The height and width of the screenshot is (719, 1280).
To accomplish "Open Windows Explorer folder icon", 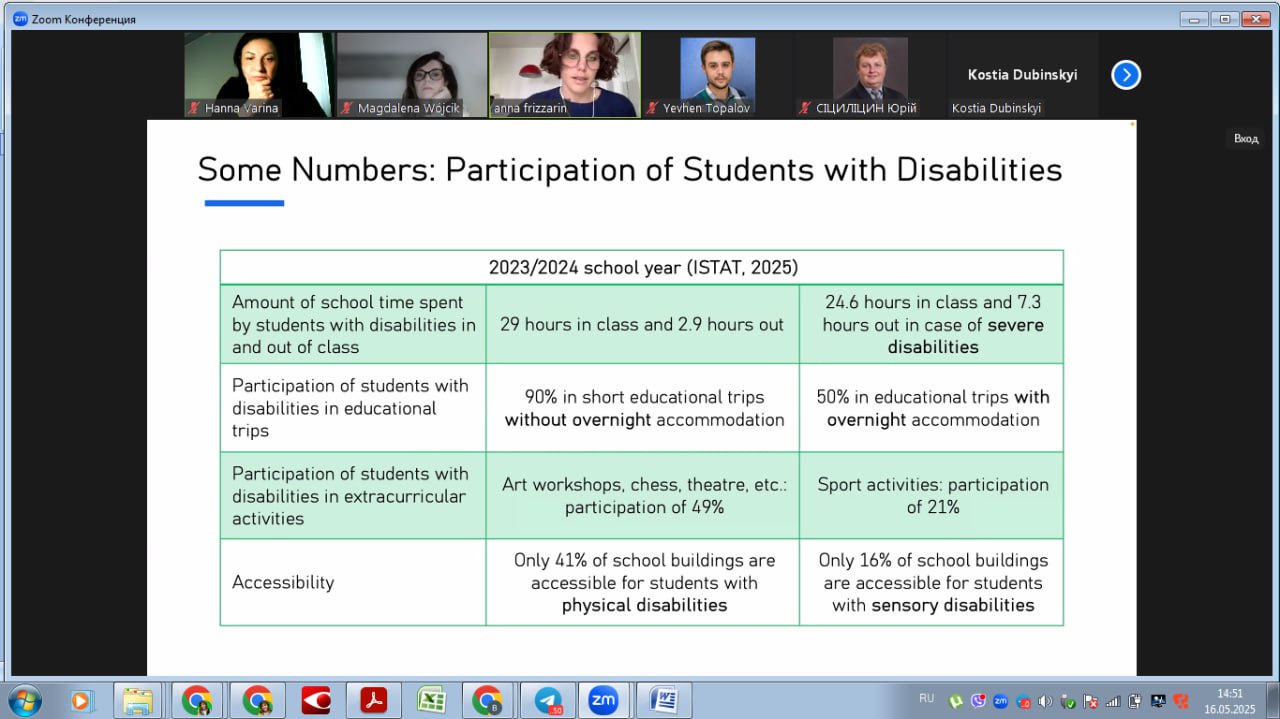I will 138,700.
